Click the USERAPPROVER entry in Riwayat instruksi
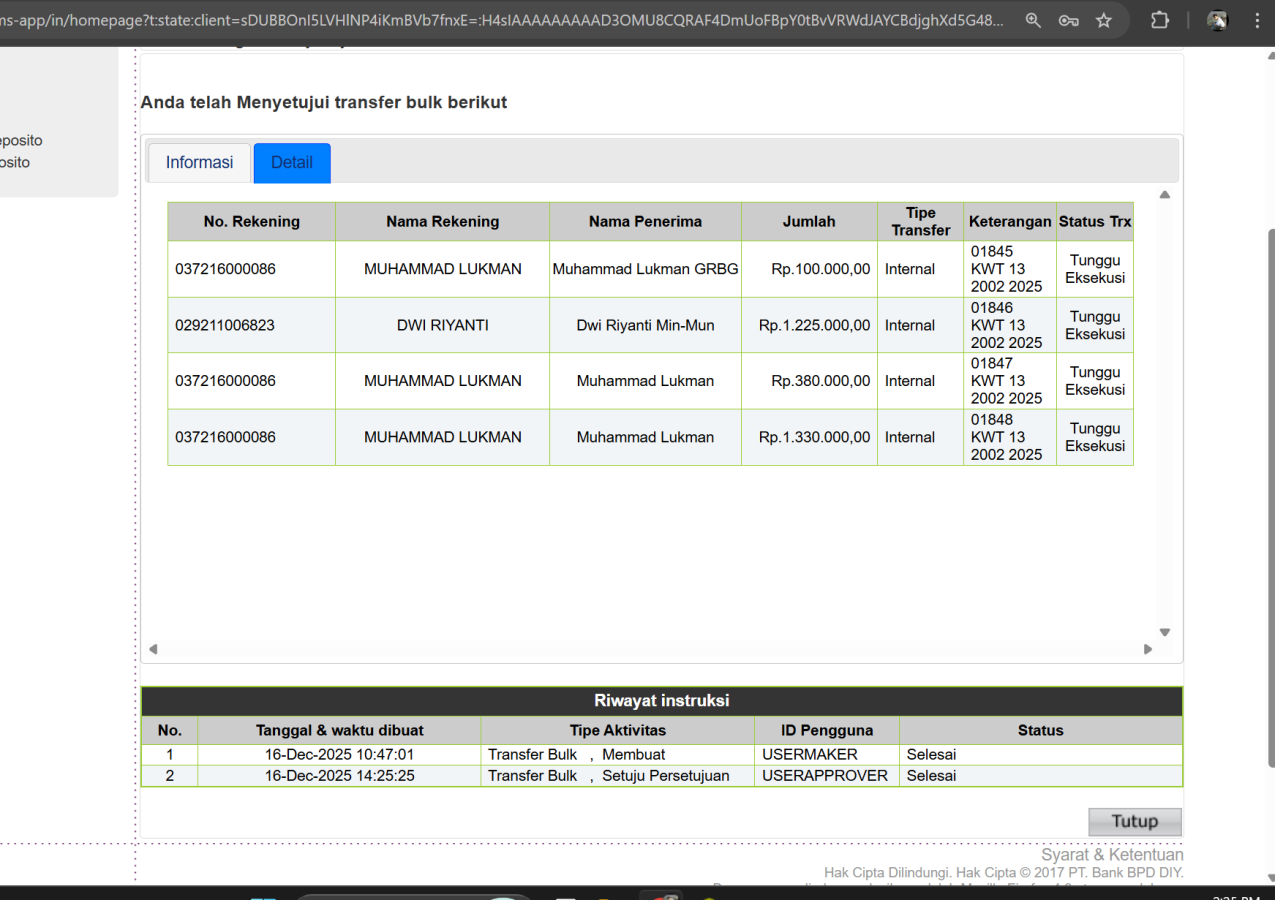Image resolution: width=1275 pixels, height=900 pixels. pos(825,776)
